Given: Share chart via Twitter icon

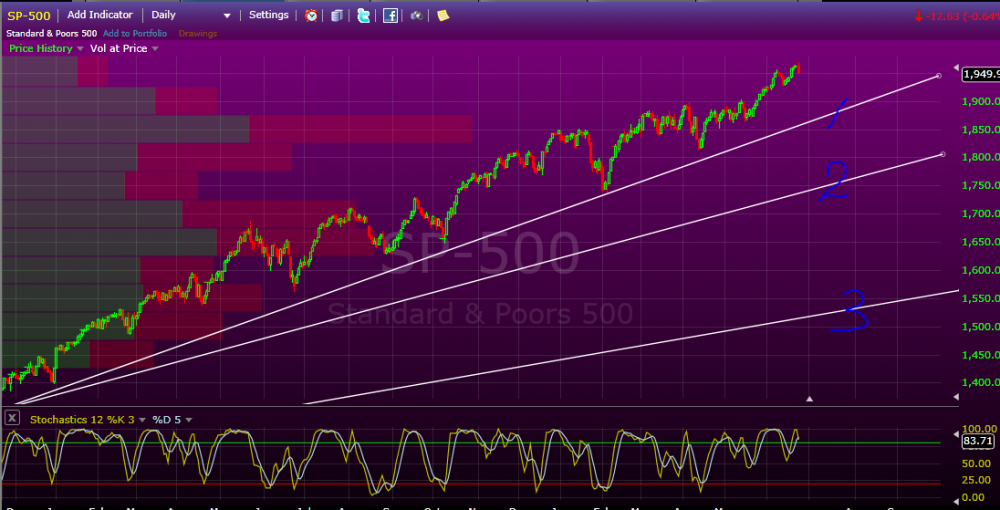Looking at the screenshot, I should [x=364, y=15].
